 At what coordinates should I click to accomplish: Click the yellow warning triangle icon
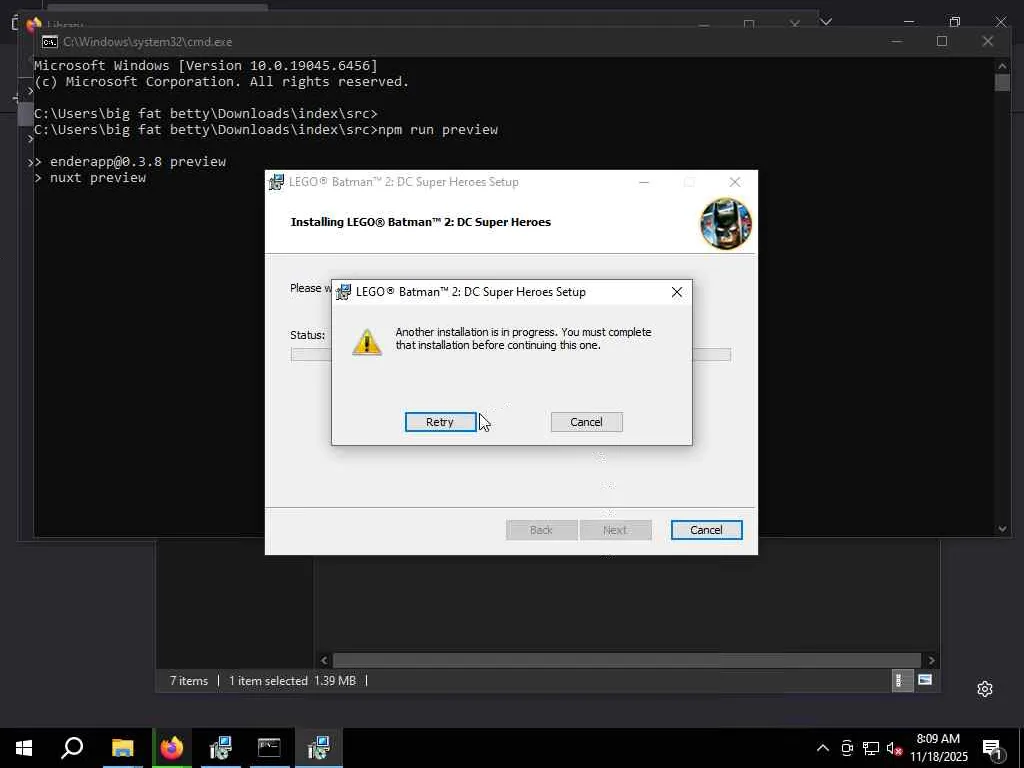366,342
